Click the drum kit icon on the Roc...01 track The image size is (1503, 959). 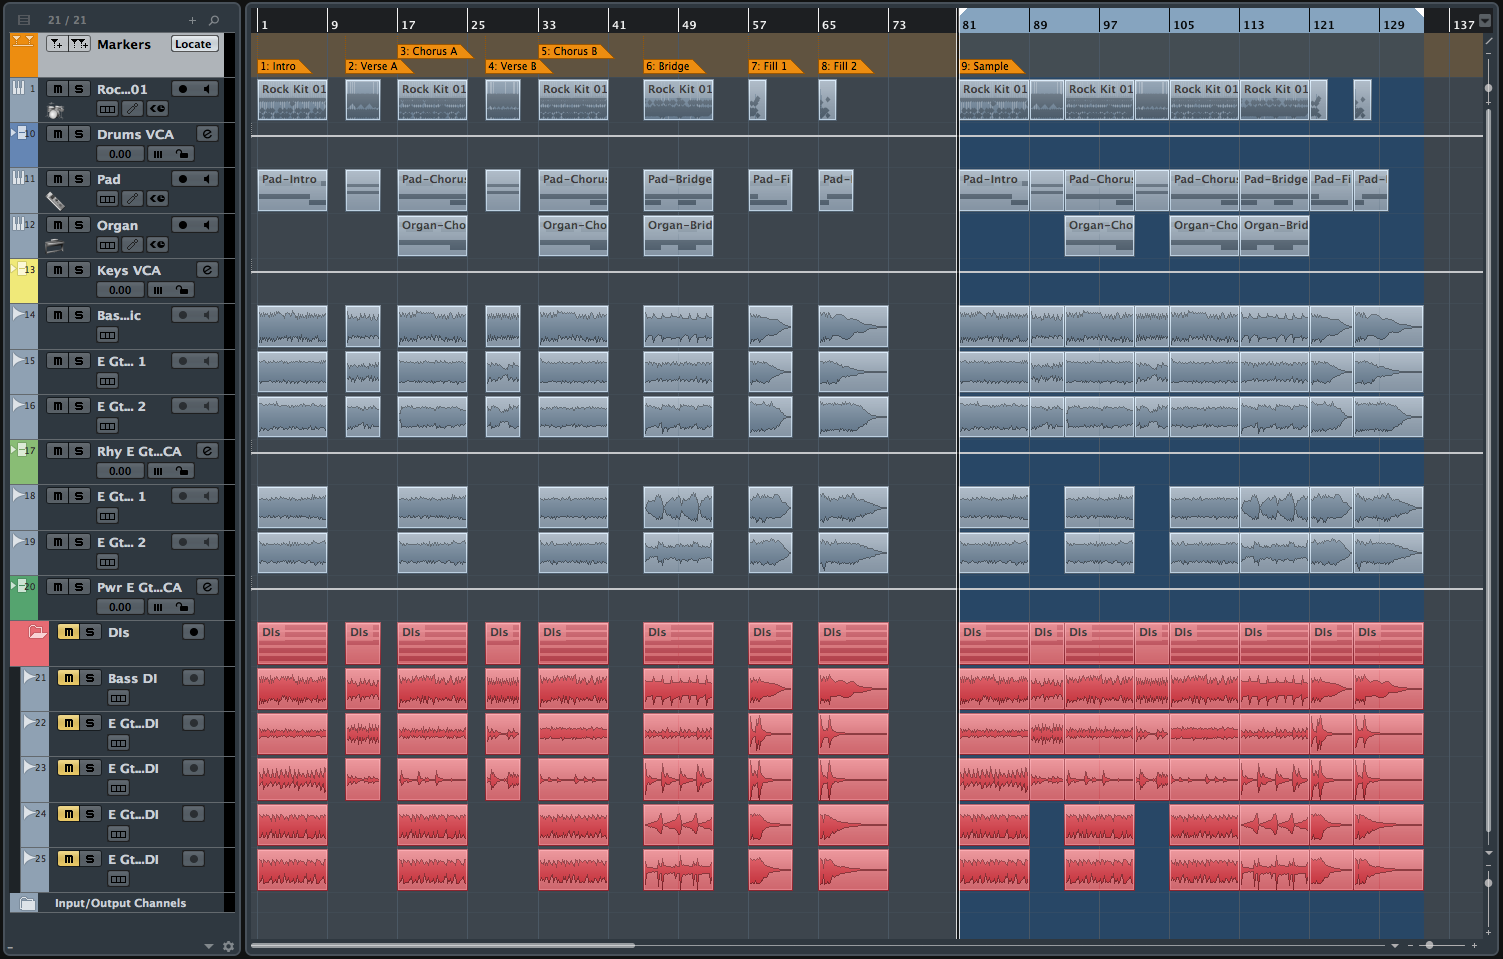point(55,110)
